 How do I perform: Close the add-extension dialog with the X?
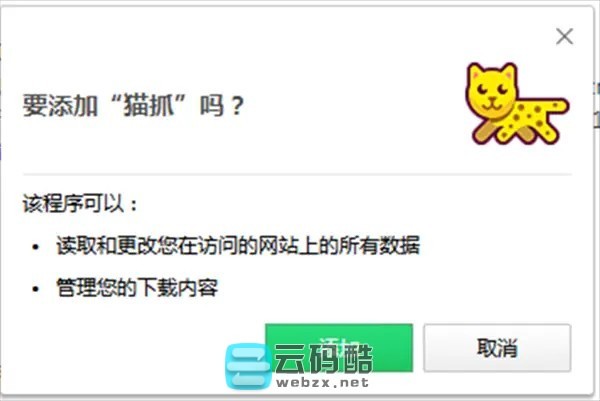(x=564, y=37)
